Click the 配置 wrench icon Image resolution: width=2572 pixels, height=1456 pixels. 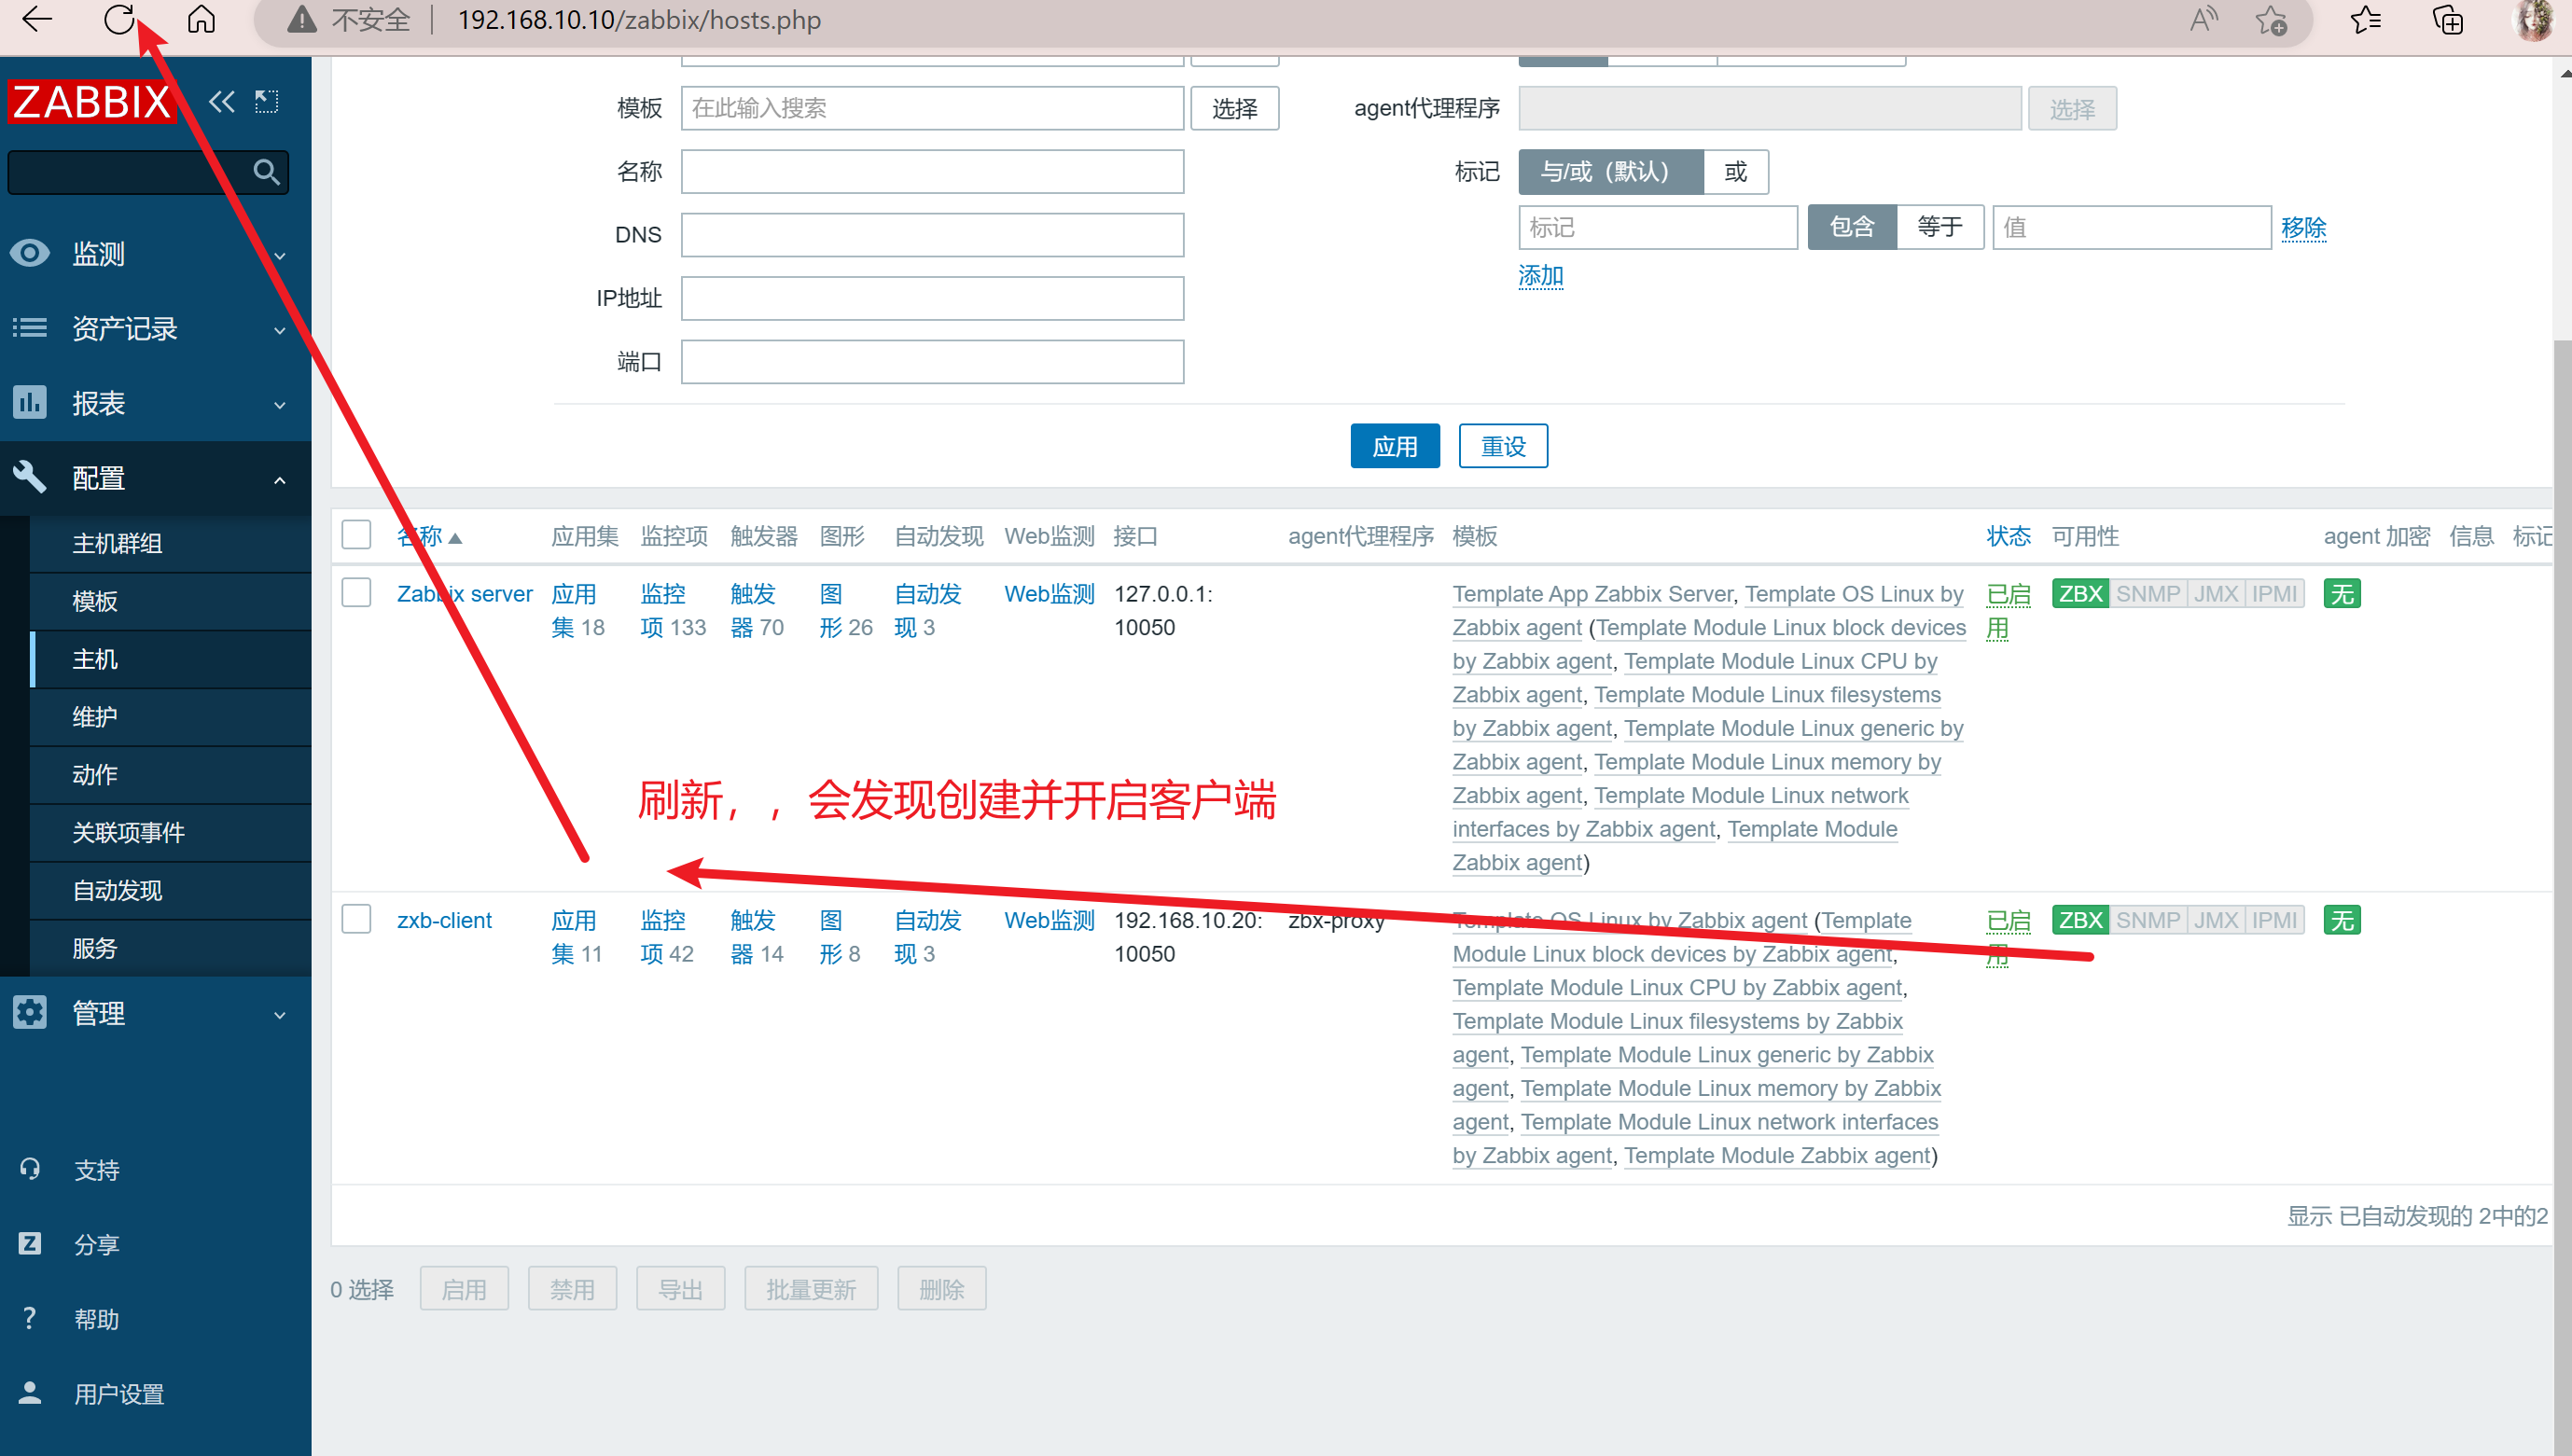(x=30, y=477)
